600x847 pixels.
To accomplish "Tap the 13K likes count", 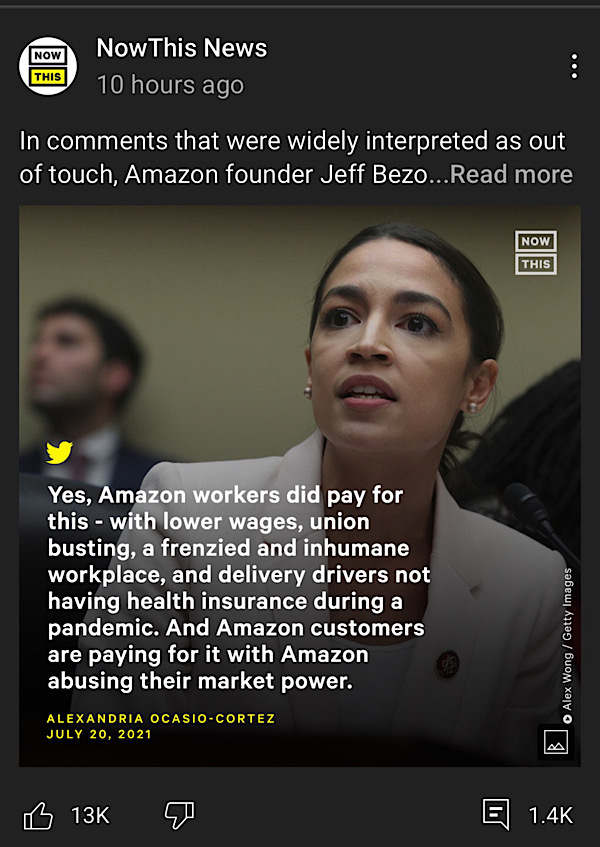I will click(x=90, y=815).
